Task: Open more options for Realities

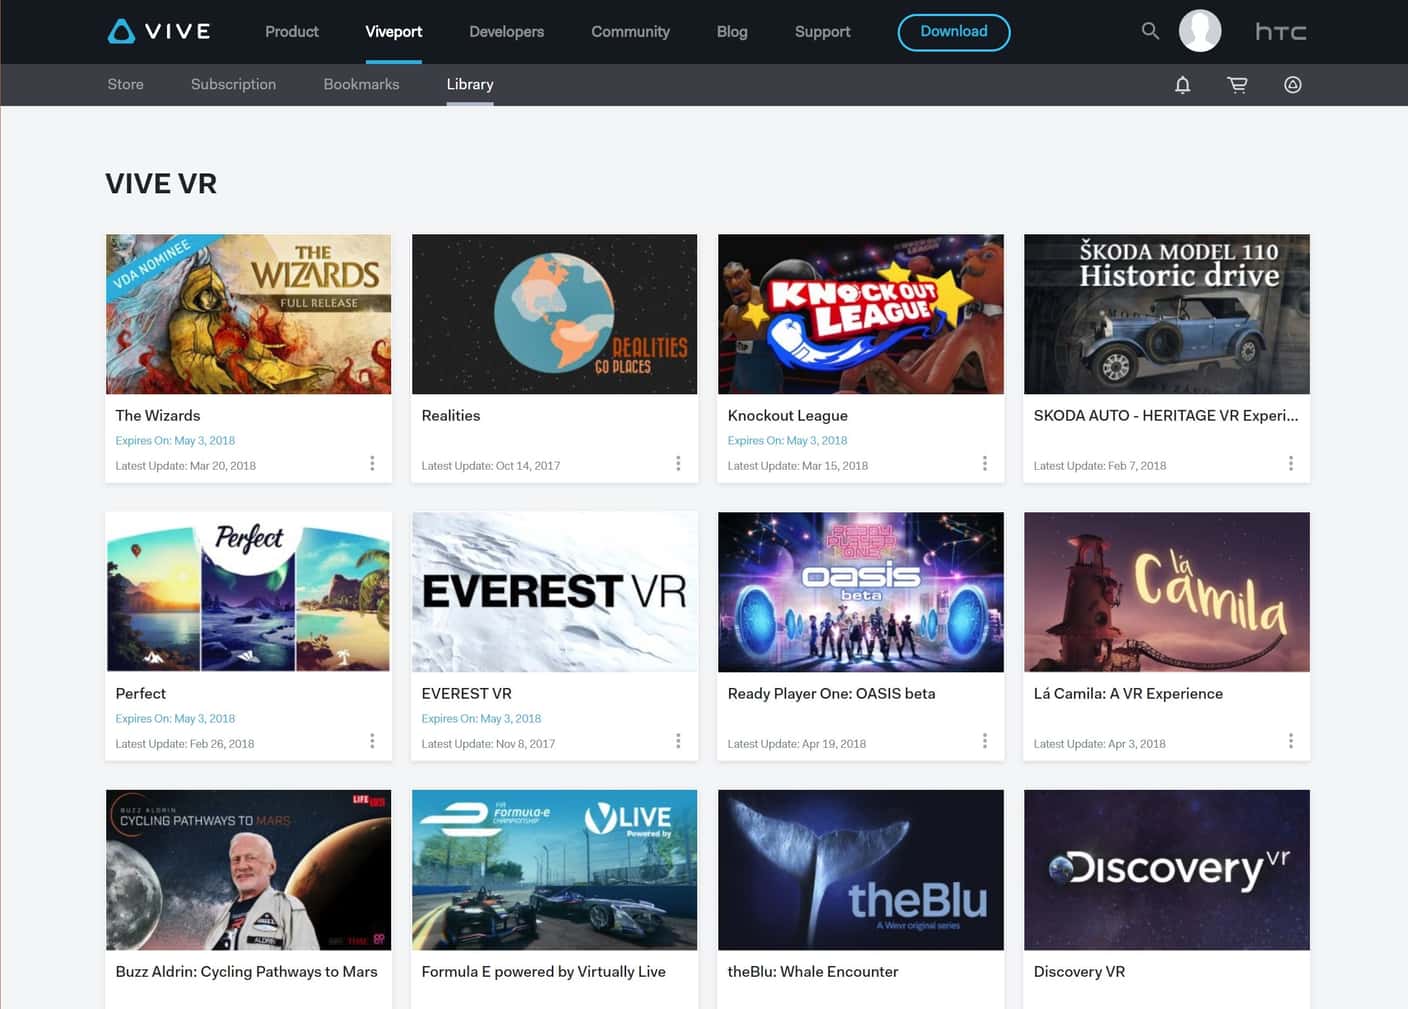Action: pyautogui.click(x=678, y=464)
